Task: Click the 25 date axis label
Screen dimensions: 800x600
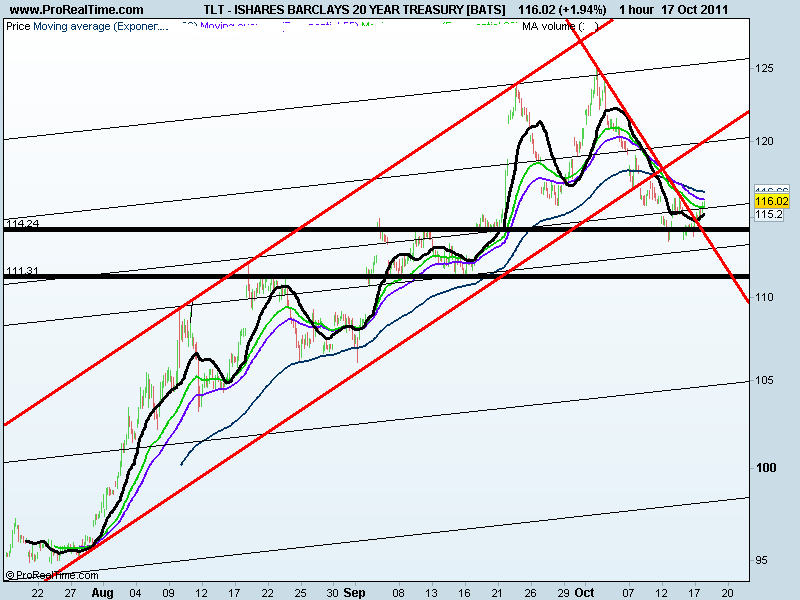Action: [300, 592]
